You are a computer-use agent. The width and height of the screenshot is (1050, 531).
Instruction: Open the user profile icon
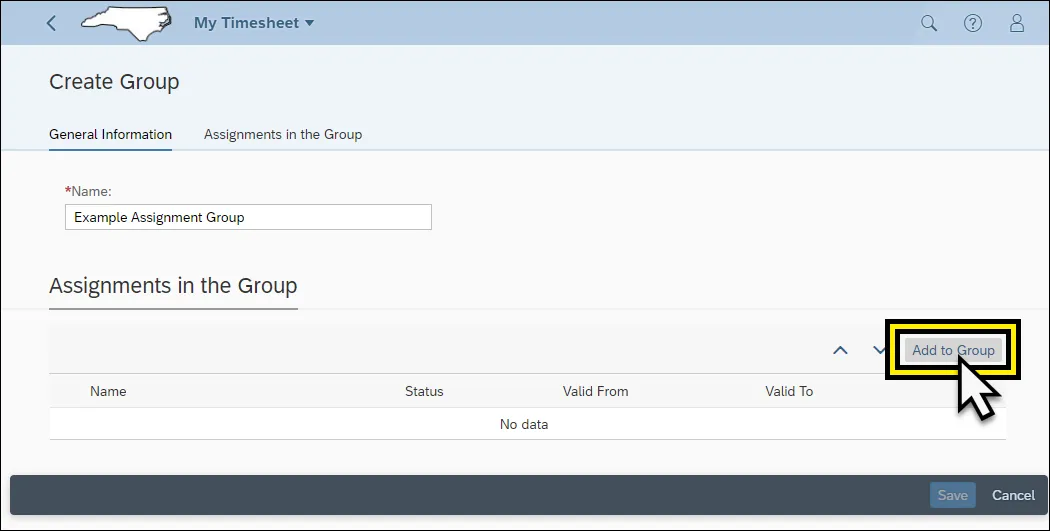(x=1017, y=23)
